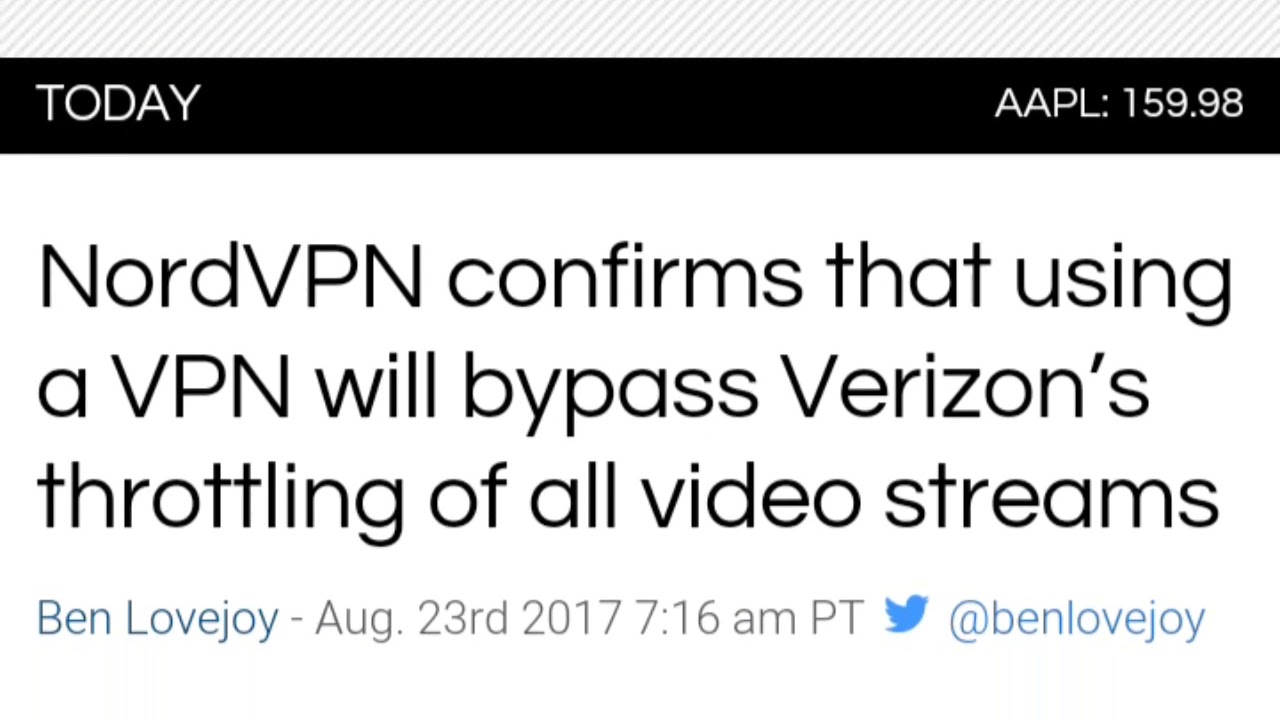Click the Aug. 23rd 2017 publish date
This screenshot has height=720, width=1280.
point(469,618)
